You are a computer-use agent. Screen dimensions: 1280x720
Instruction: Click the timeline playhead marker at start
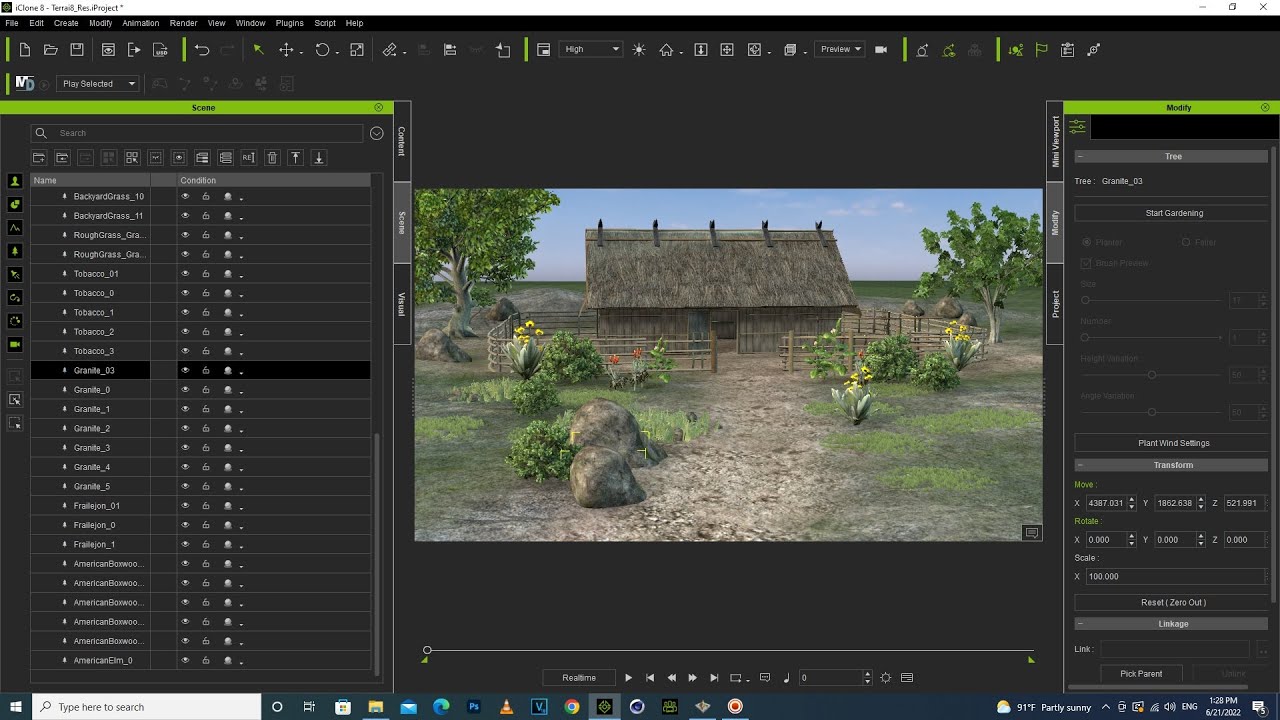pos(427,651)
